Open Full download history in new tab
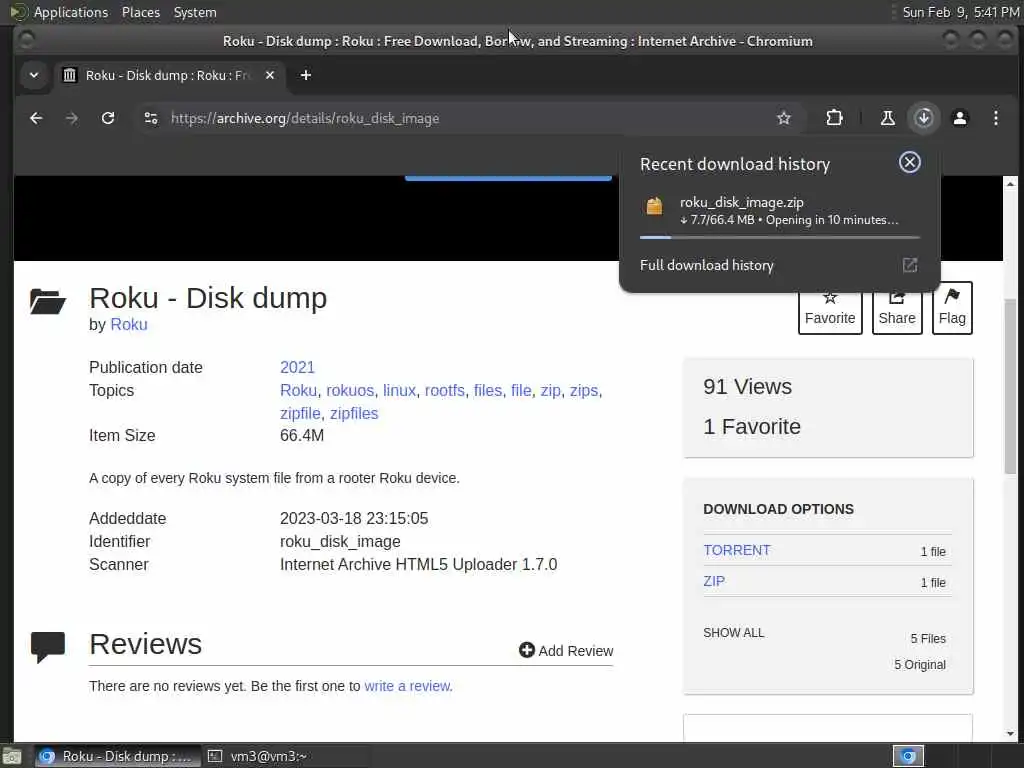This screenshot has height=768, width=1024. (x=910, y=265)
